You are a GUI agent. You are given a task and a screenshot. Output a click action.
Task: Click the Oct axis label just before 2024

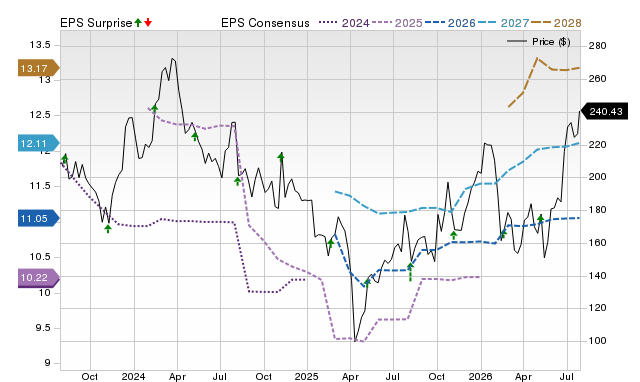[x=90, y=376]
